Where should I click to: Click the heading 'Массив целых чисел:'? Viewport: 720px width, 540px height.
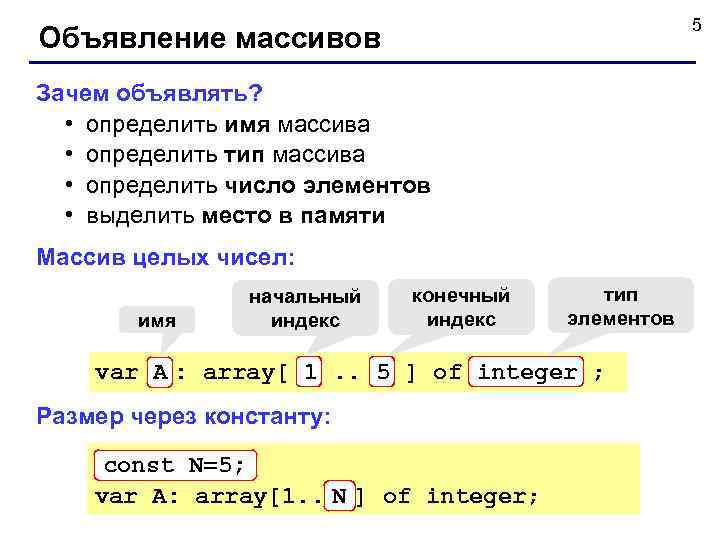coord(165,257)
